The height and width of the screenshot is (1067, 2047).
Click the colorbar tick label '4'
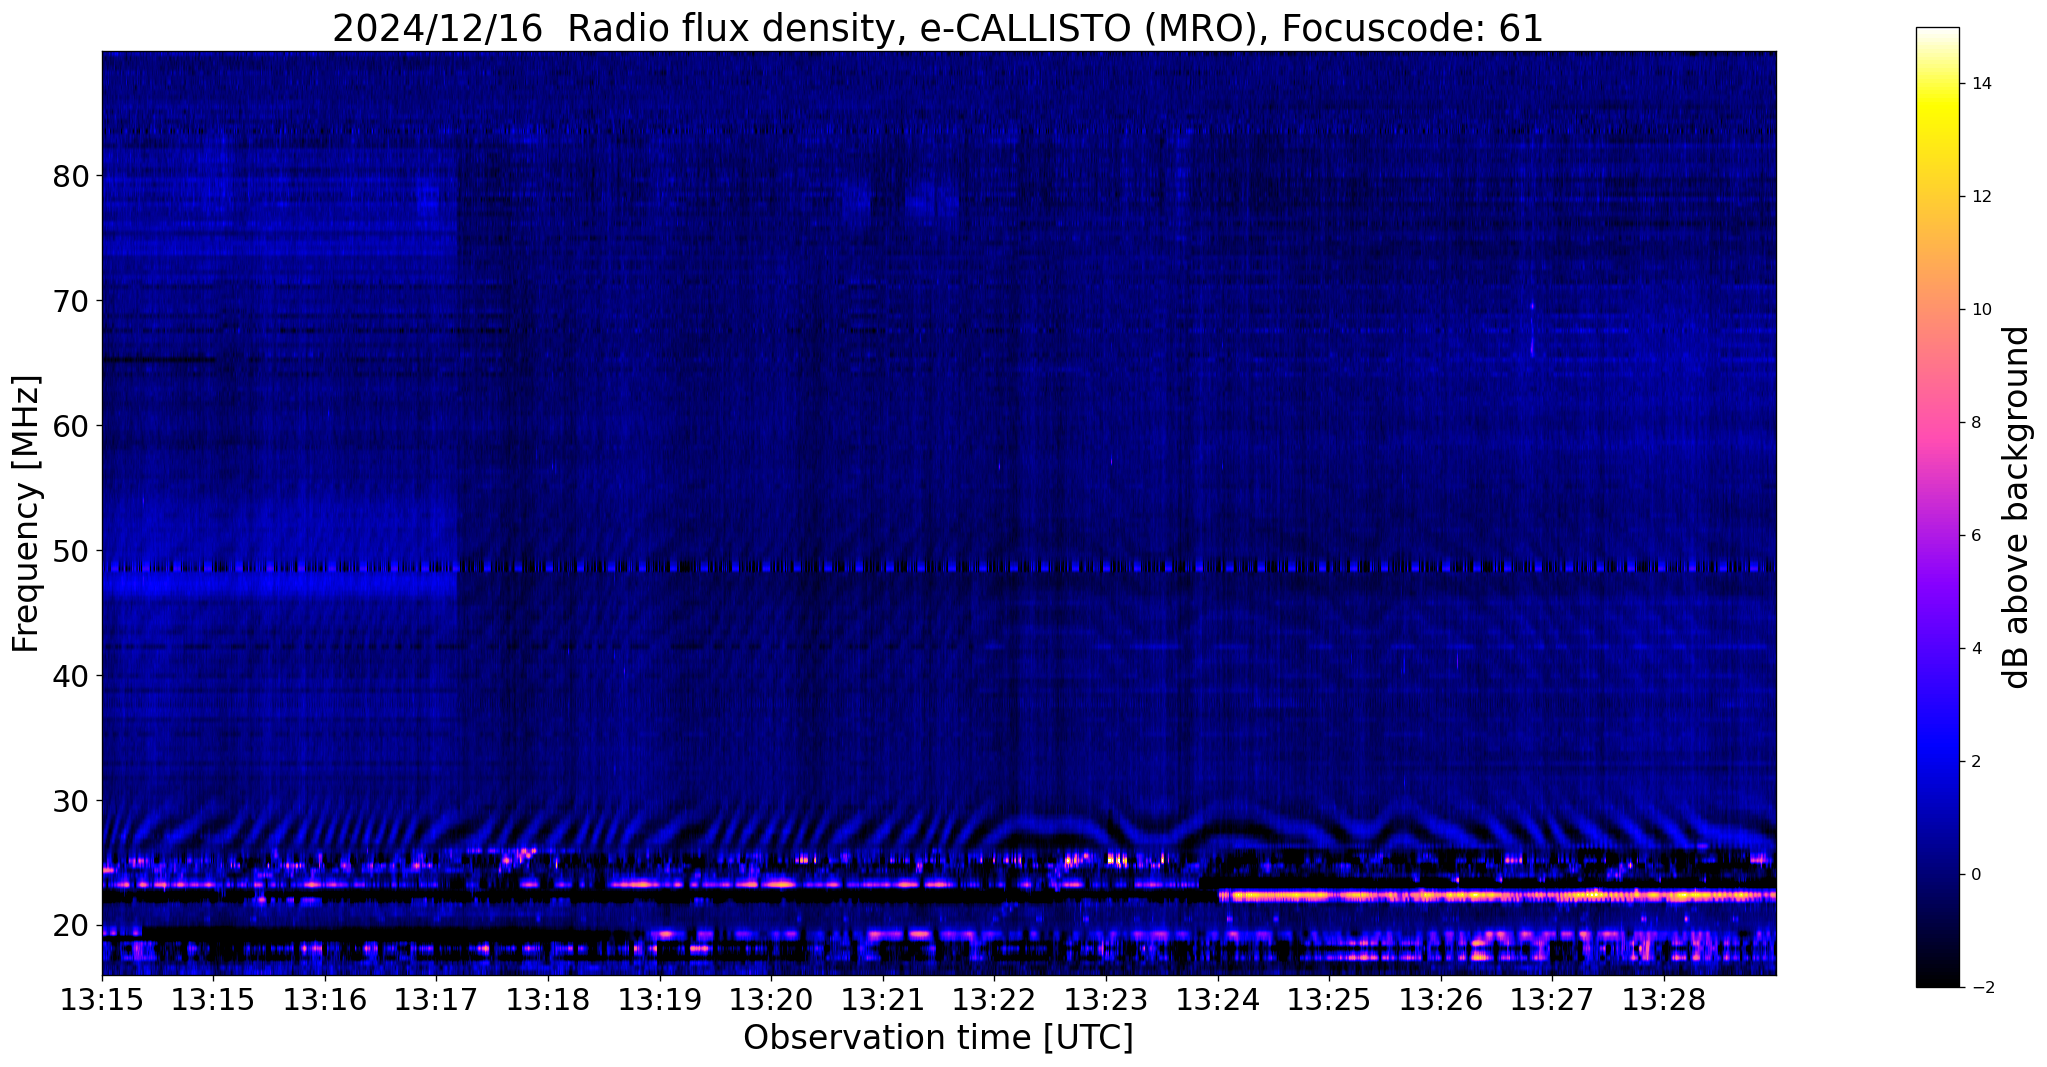coord(1976,649)
